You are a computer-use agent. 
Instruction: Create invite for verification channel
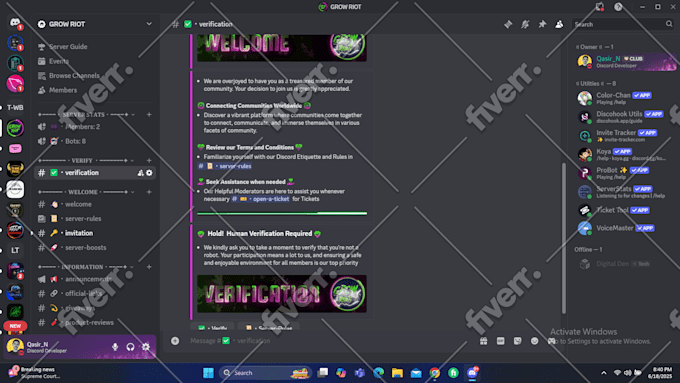[141, 173]
